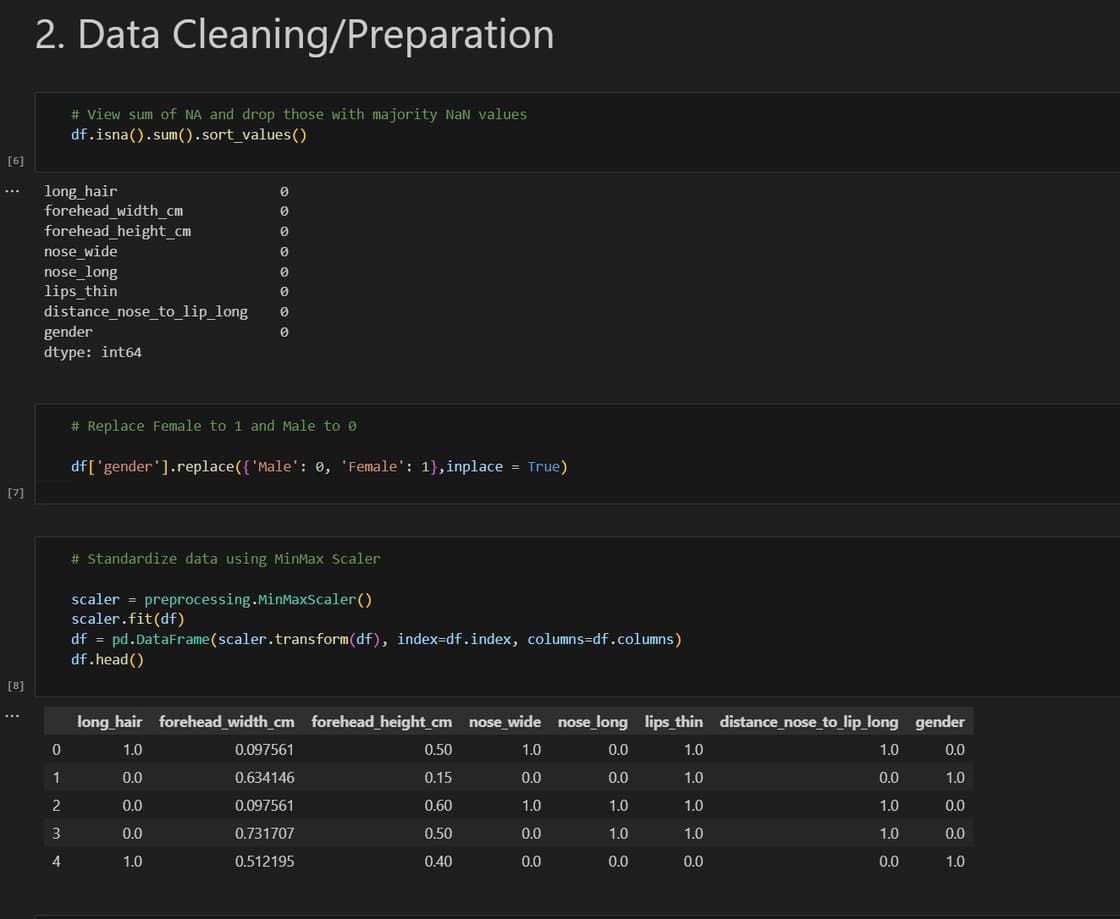The height and width of the screenshot is (919, 1120).
Task: Click the df.isna().sum().sort_values() code line
Action: point(189,135)
